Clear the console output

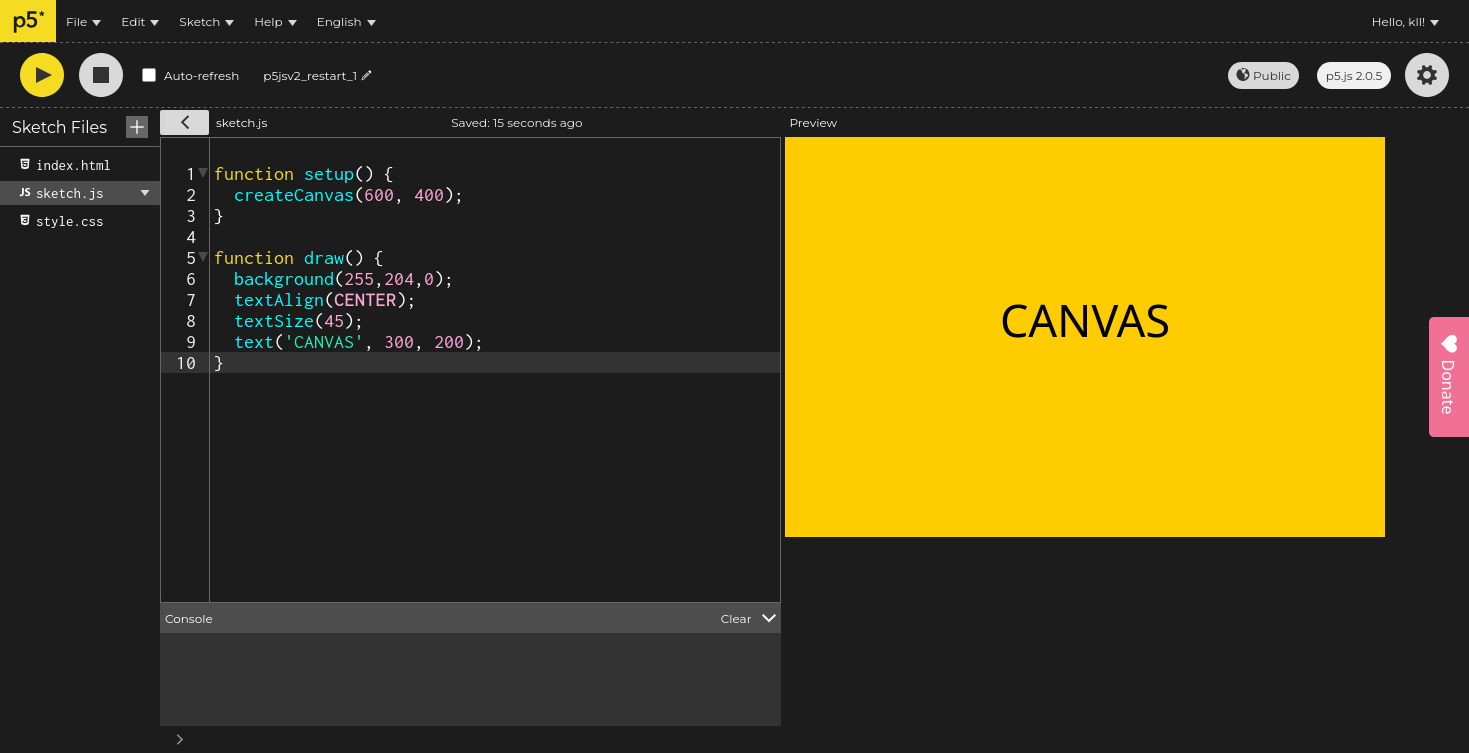735,619
